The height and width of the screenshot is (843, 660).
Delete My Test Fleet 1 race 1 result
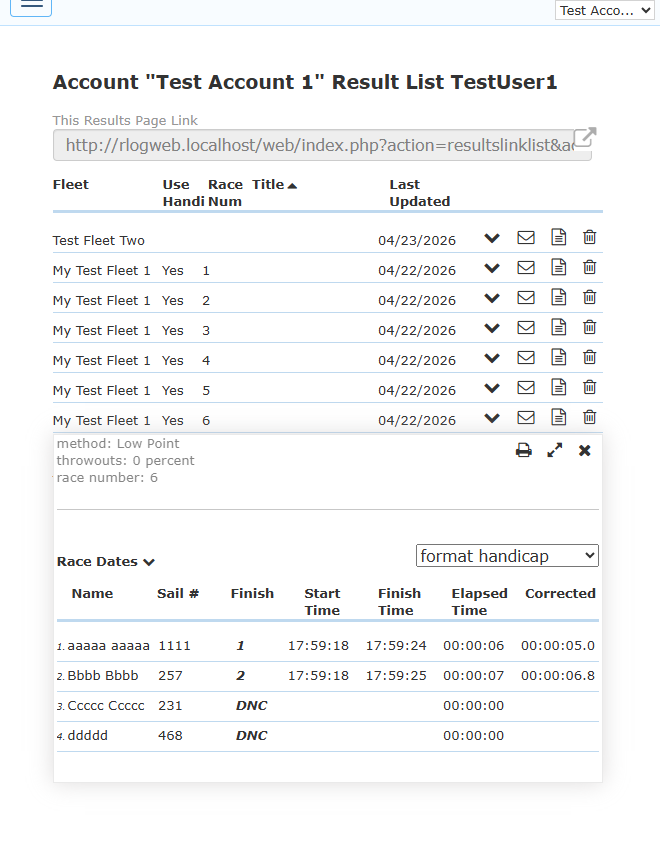pos(590,267)
